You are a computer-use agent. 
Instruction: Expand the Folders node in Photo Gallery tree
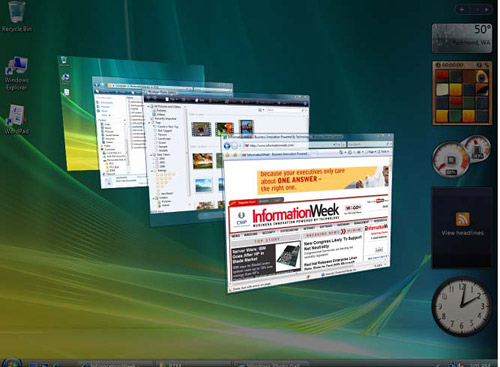pyautogui.click(x=154, y=198)
